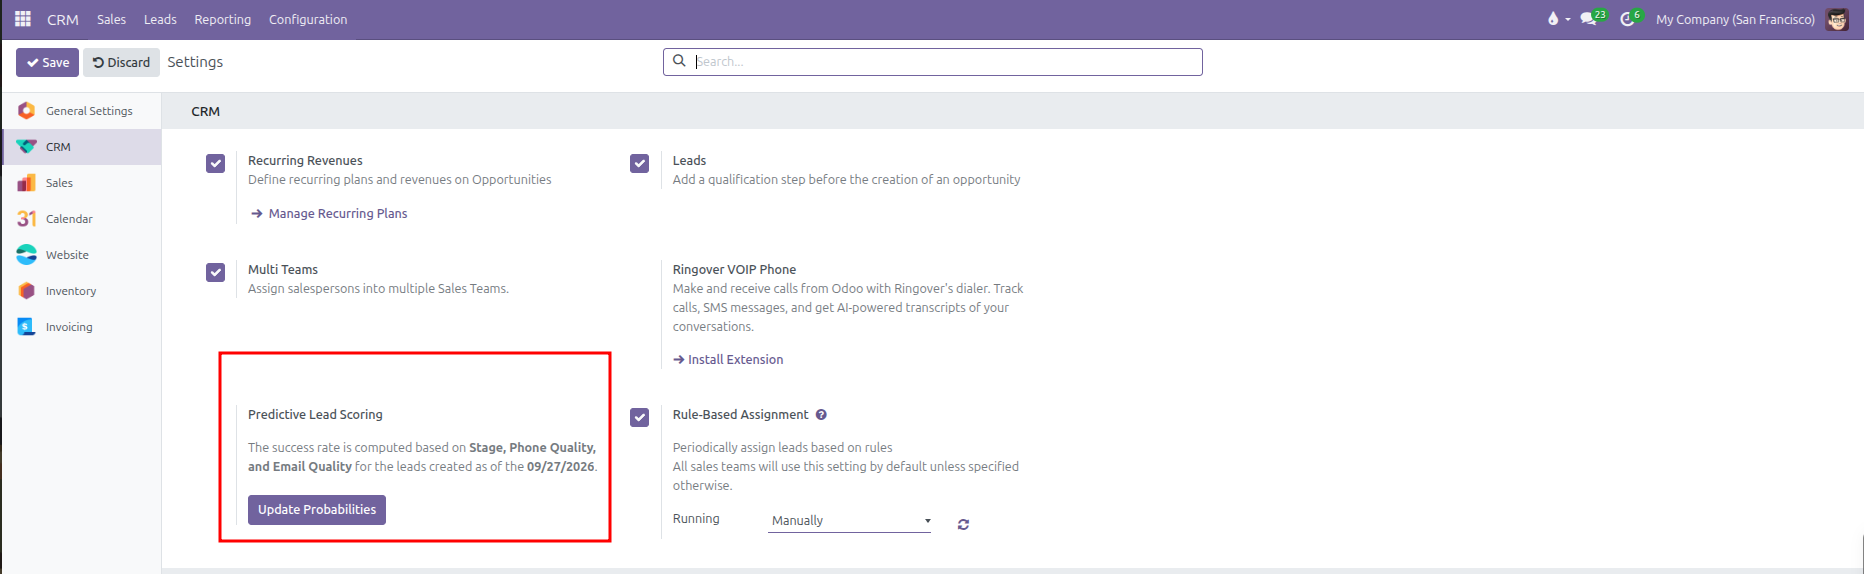1864x574 pixels.
Task: Click the Multi Teams label
Action: [283, 269]
